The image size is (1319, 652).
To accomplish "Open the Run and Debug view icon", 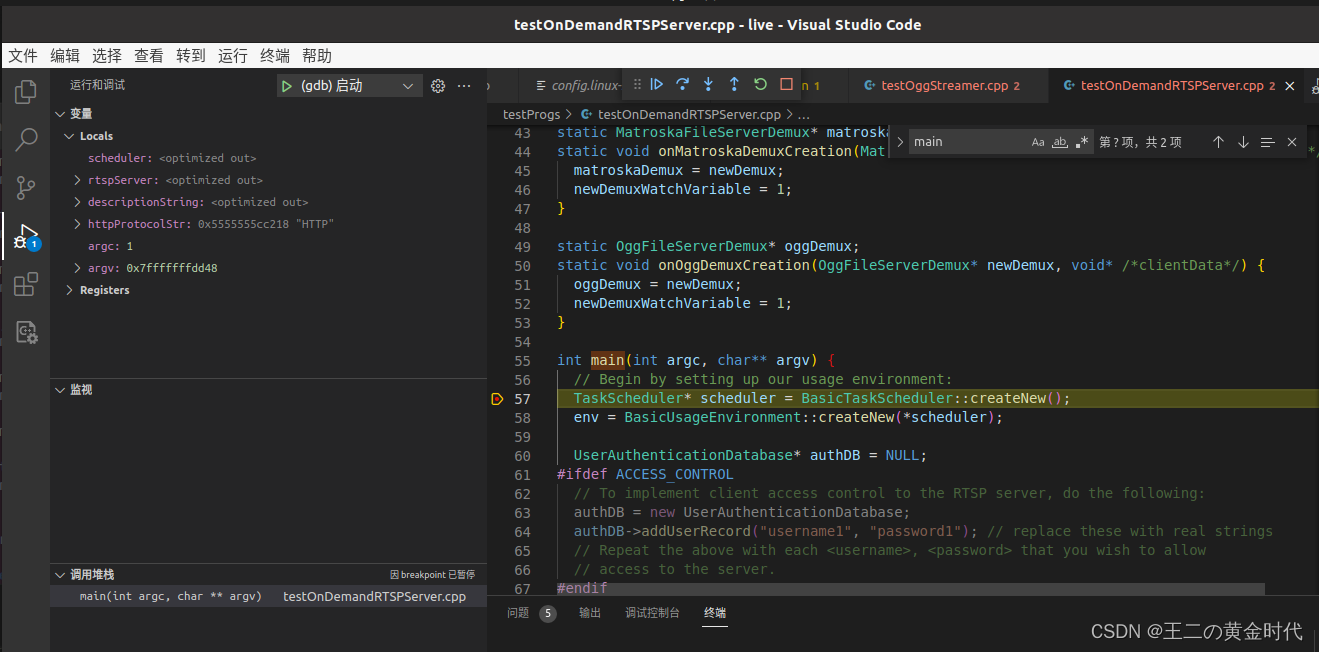I will [26, 236].
